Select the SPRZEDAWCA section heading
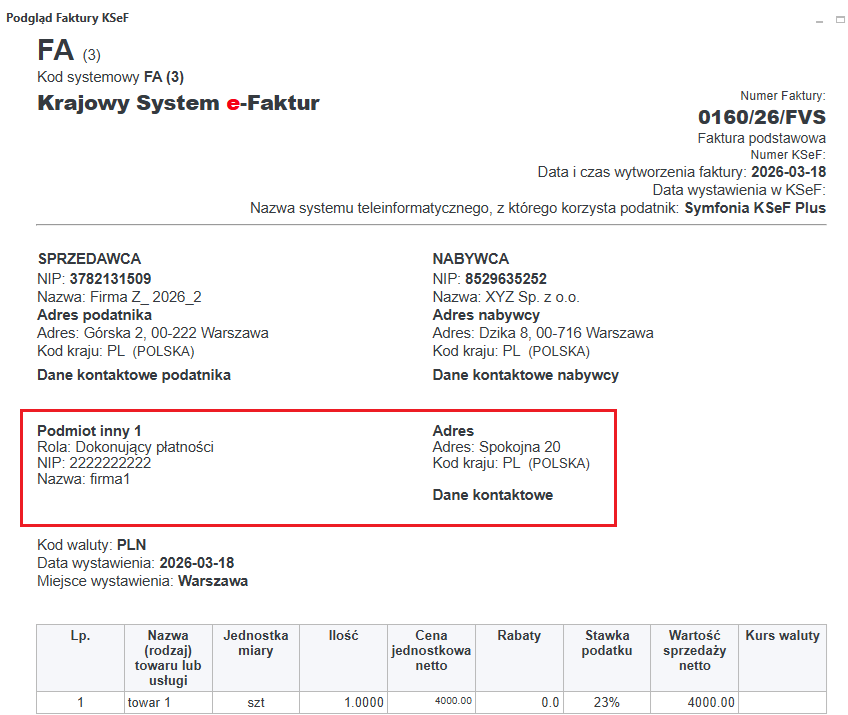The image size is (848, 715). [x=89, y=259]
